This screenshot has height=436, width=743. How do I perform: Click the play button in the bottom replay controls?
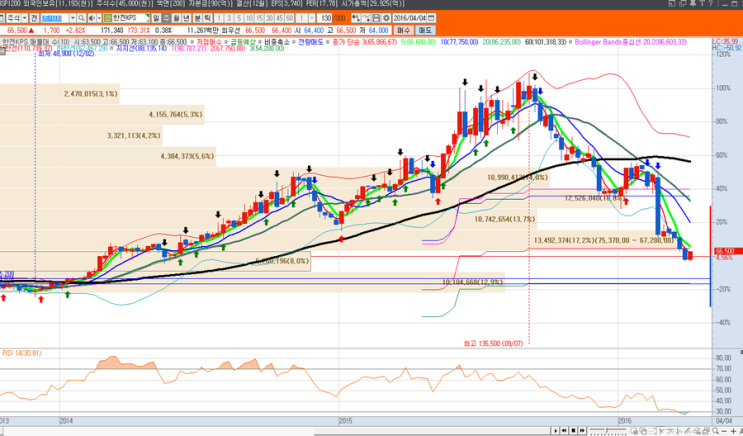(555, 430)
